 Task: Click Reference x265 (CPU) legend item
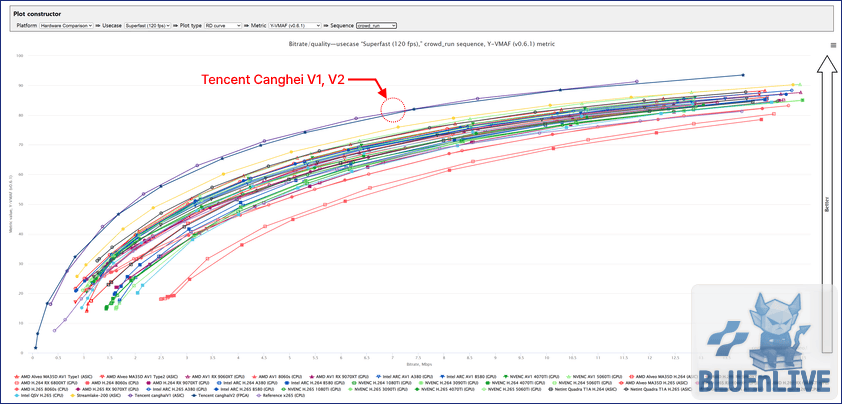click(x=282, y=395)
